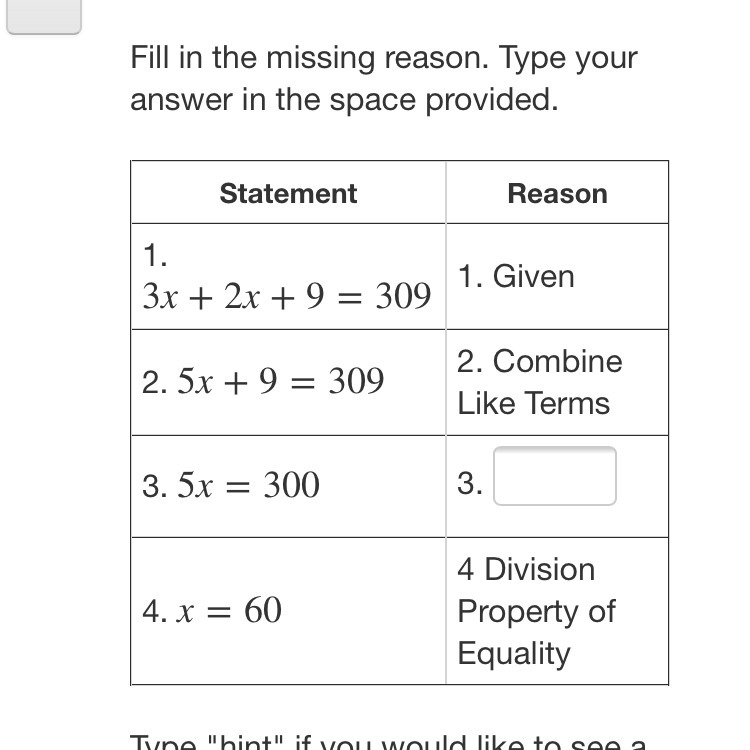
Task: Click the '3.' label beside the answer box
Action: pyautogui.click(x=470, y=483)
